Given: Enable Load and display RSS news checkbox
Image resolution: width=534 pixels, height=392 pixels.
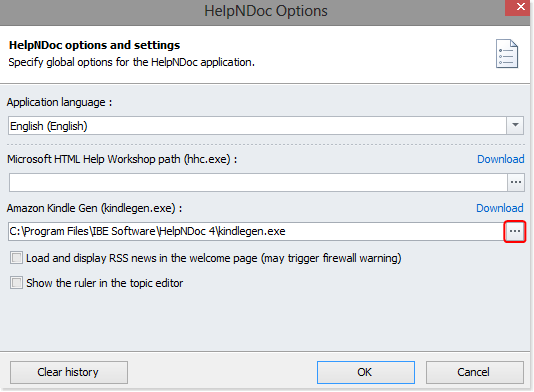Looking at the screenshot, I should (x=16, y=258).
